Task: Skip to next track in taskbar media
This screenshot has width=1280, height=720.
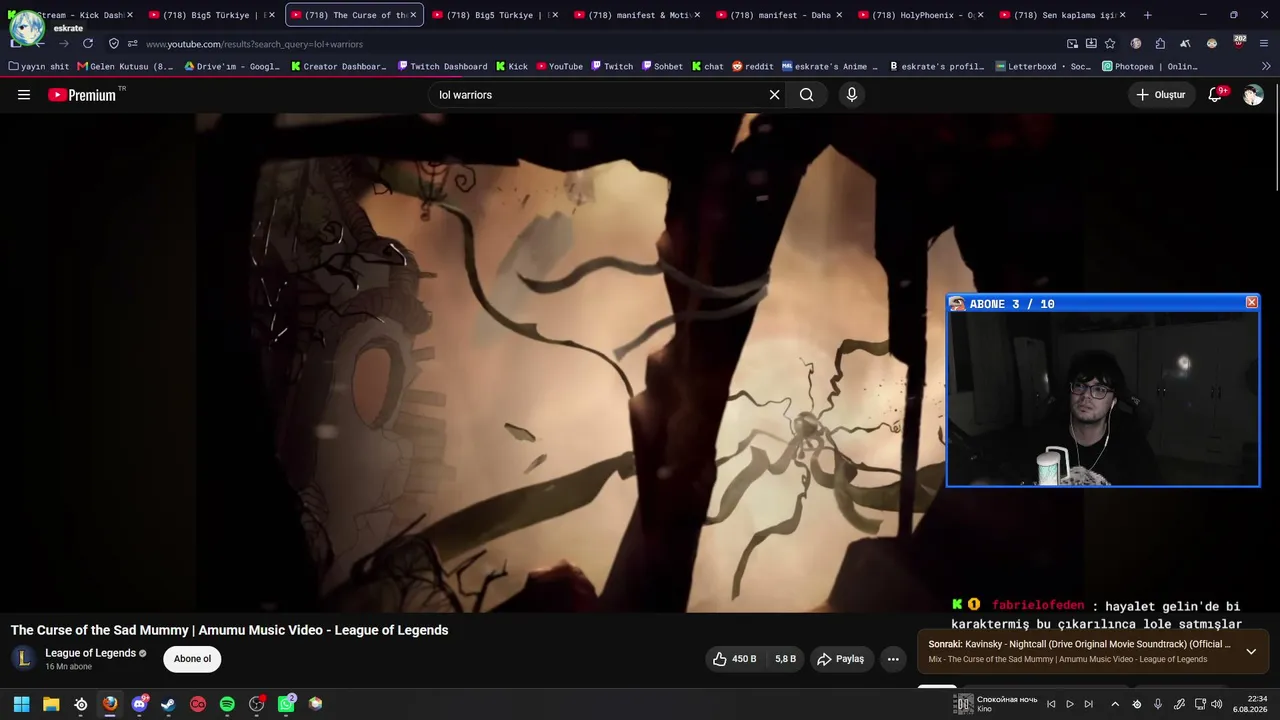Action: coord(1089,704)
